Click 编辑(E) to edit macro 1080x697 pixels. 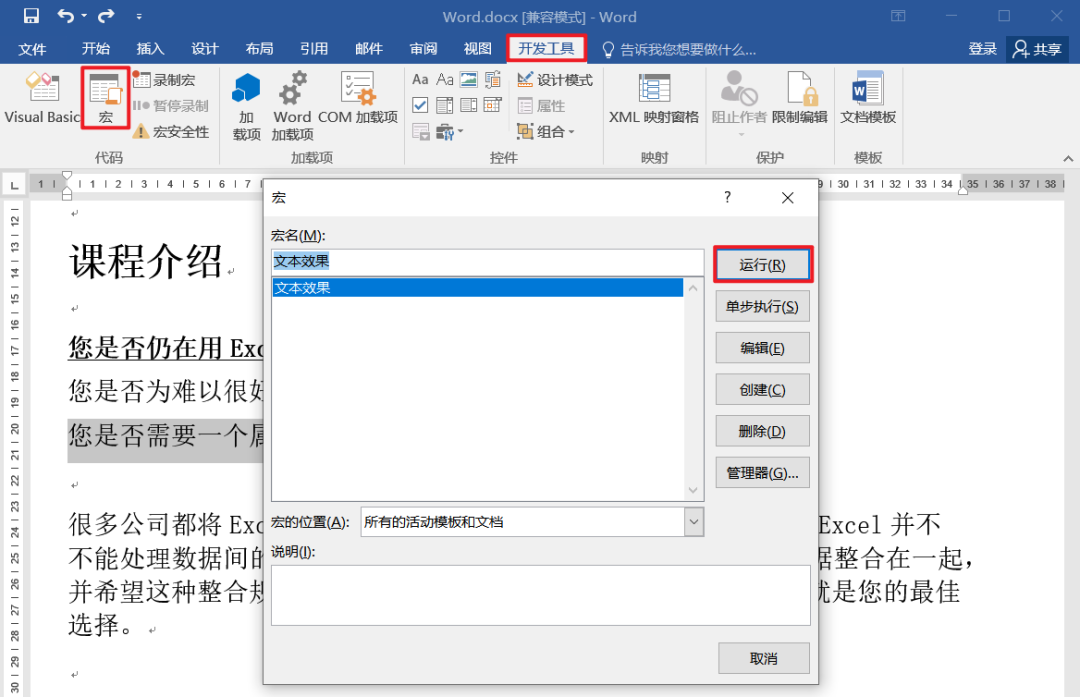(762, 348)
